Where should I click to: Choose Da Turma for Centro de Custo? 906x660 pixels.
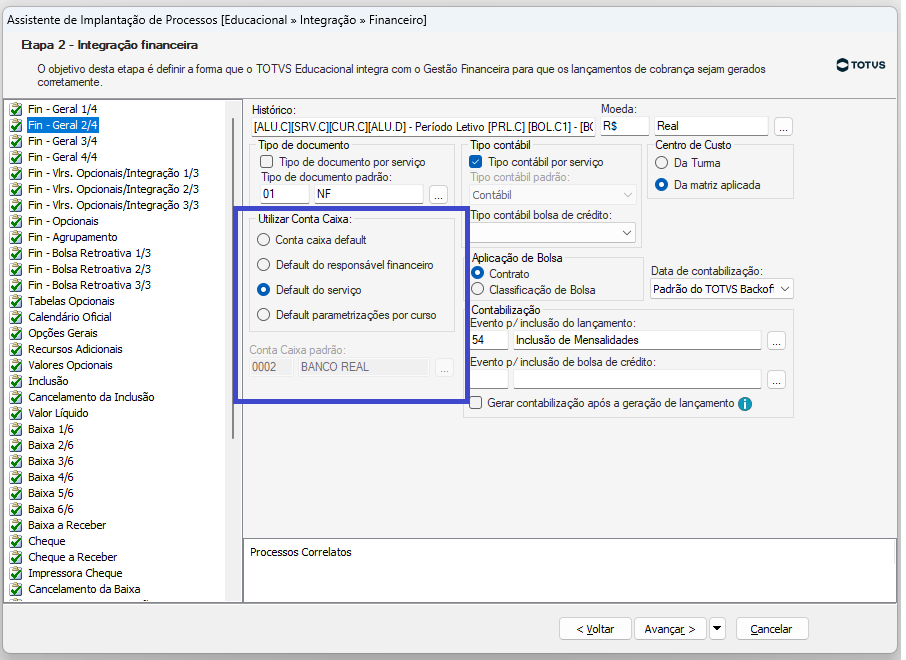[662, 163]
